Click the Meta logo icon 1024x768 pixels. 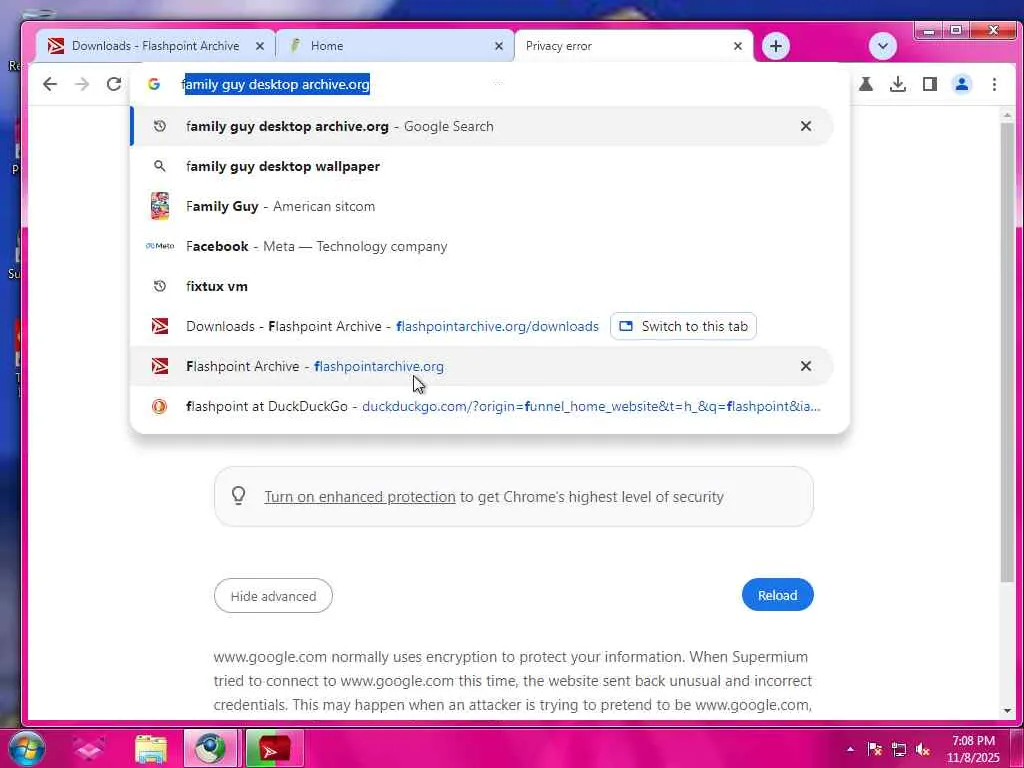pos(160,246)
